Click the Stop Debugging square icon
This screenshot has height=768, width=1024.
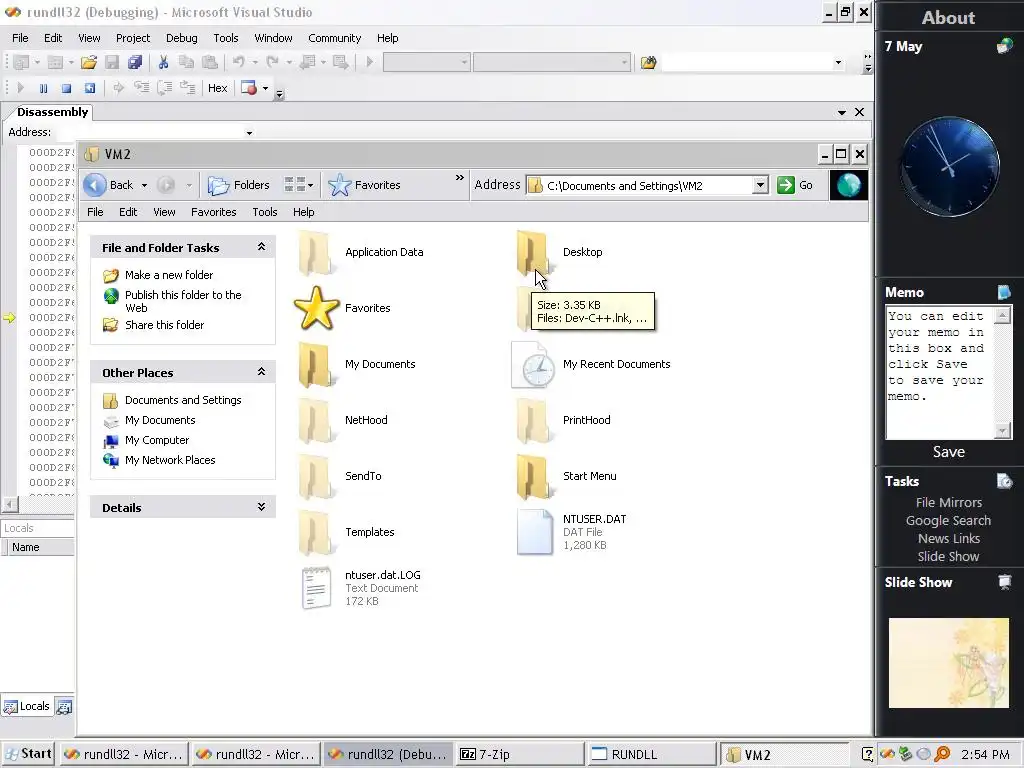click(x=66, y=88)
